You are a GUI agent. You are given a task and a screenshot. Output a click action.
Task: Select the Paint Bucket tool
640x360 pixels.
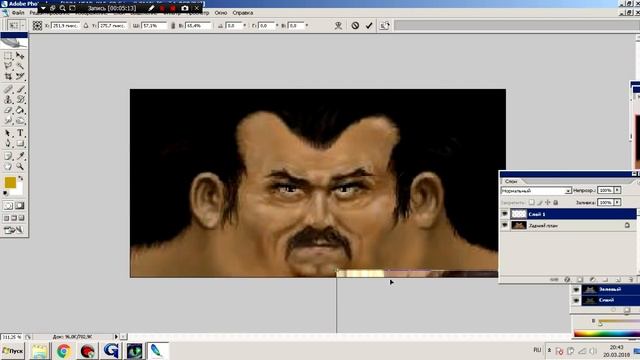pyautogui.click(x=20, y=110)
